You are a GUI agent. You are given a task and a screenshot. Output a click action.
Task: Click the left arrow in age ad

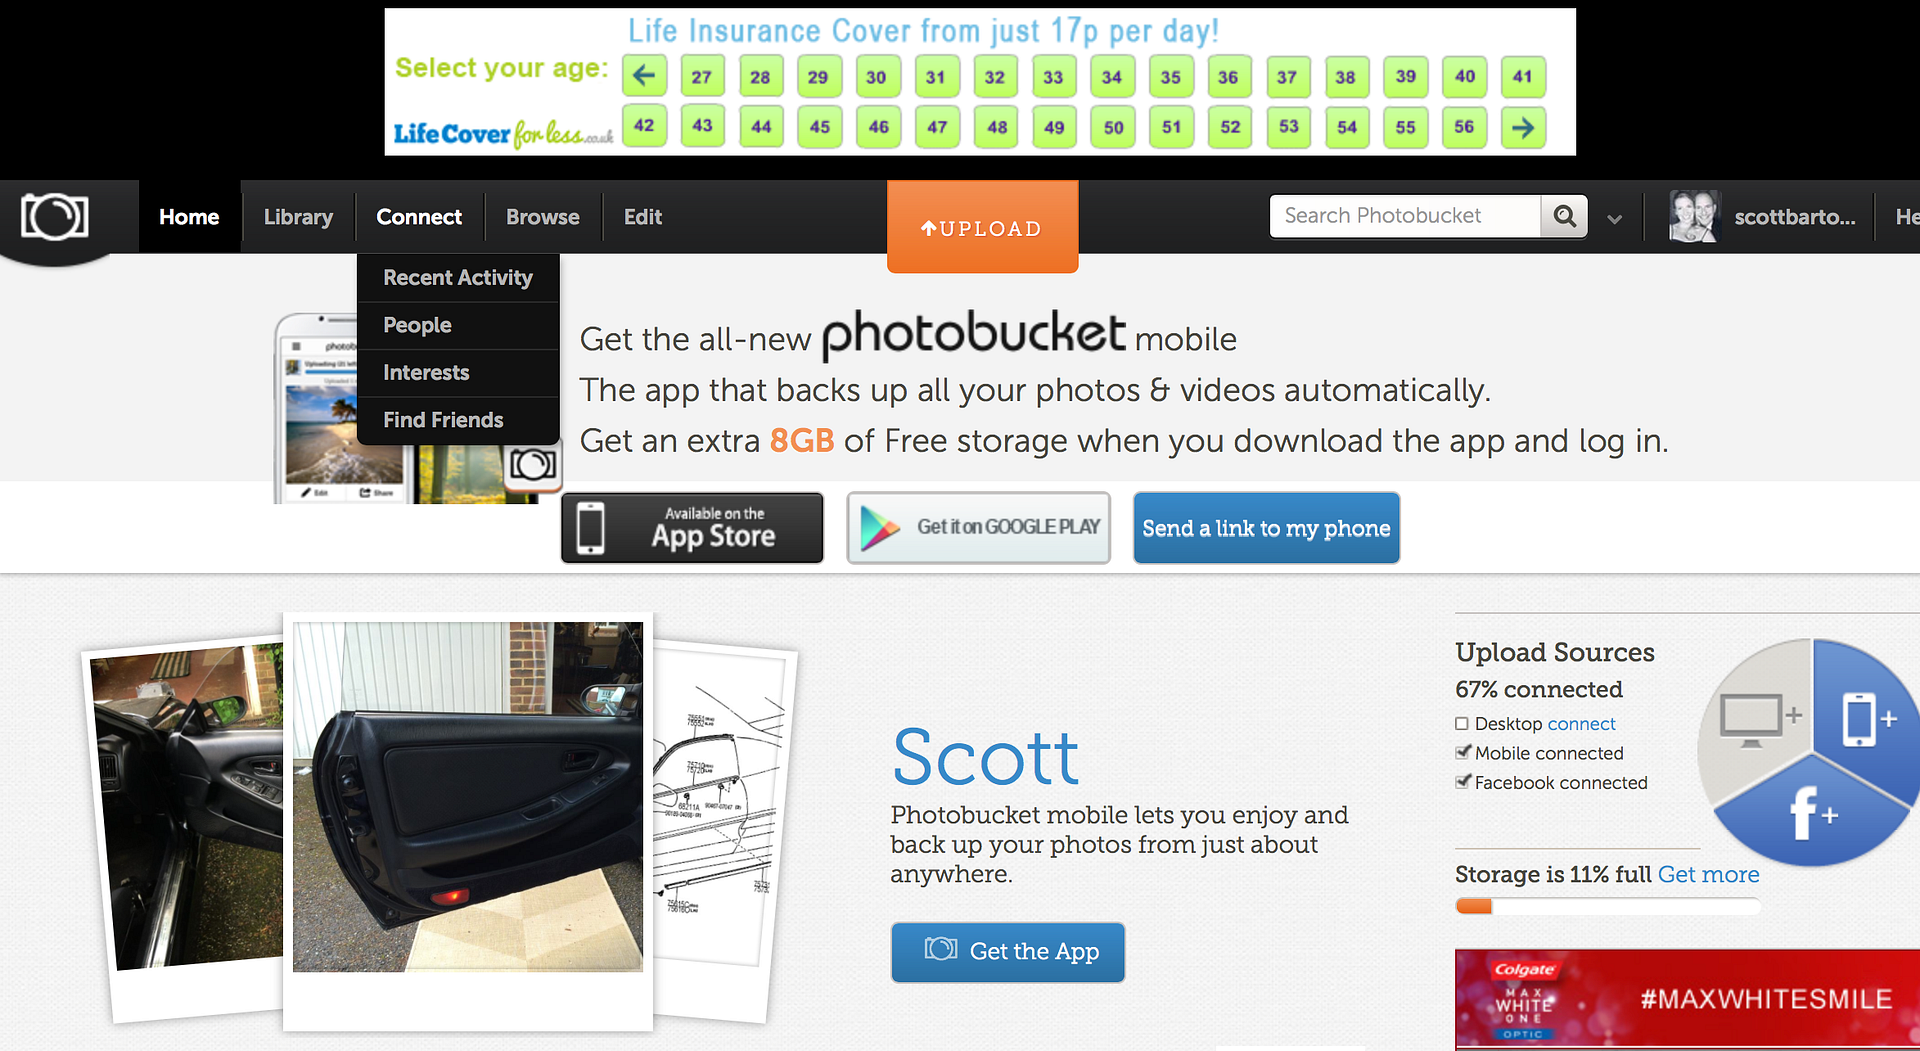(644, 76)
